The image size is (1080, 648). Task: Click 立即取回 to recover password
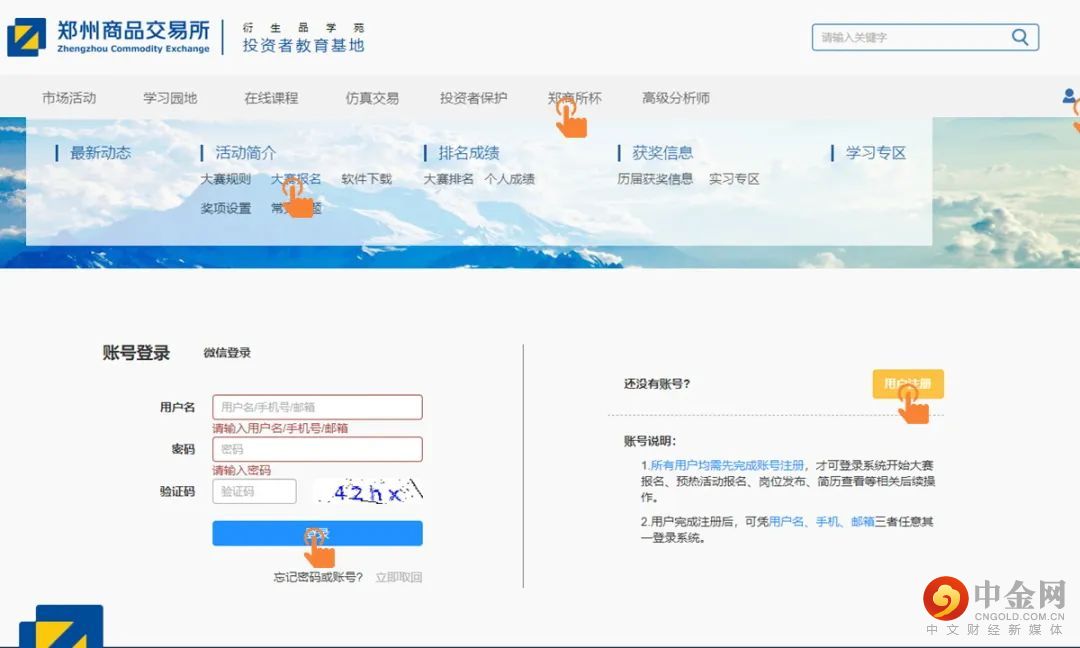399,577
